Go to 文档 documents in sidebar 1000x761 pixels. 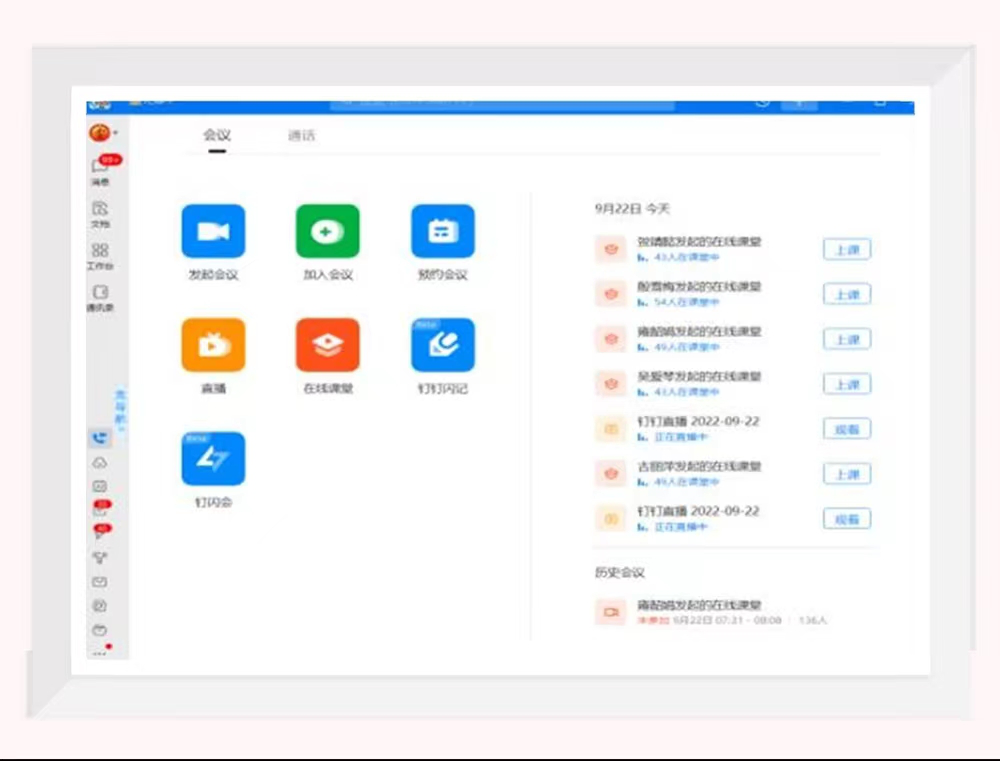tap(100, 210)
